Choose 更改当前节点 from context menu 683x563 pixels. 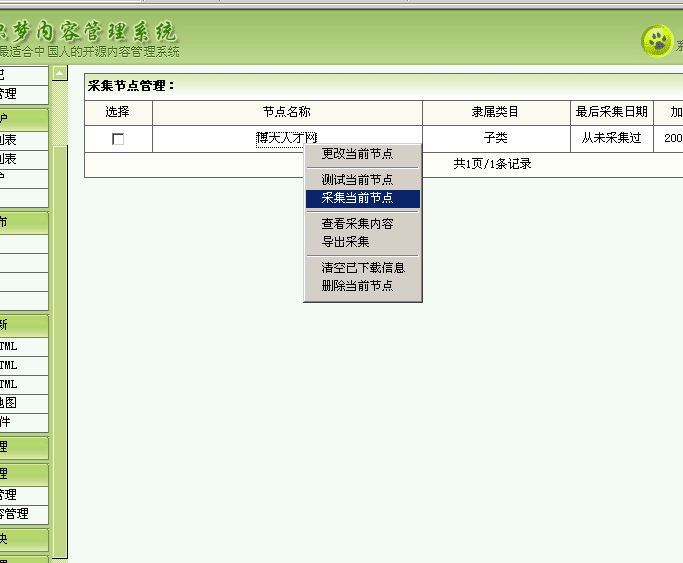[x=357, y=154]
